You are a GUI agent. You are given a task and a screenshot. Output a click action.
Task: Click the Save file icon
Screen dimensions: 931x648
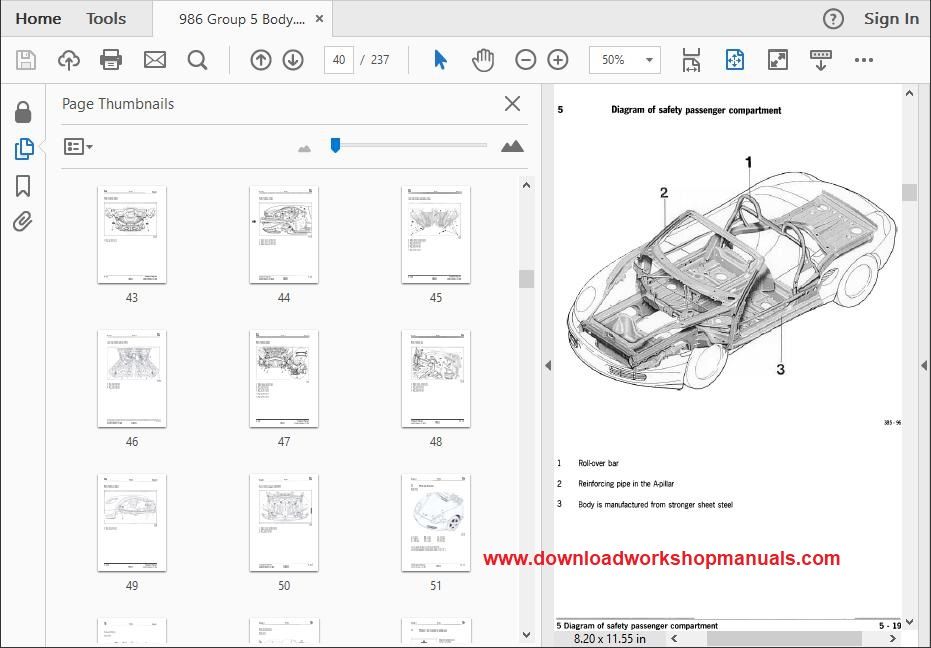point(26,60)
